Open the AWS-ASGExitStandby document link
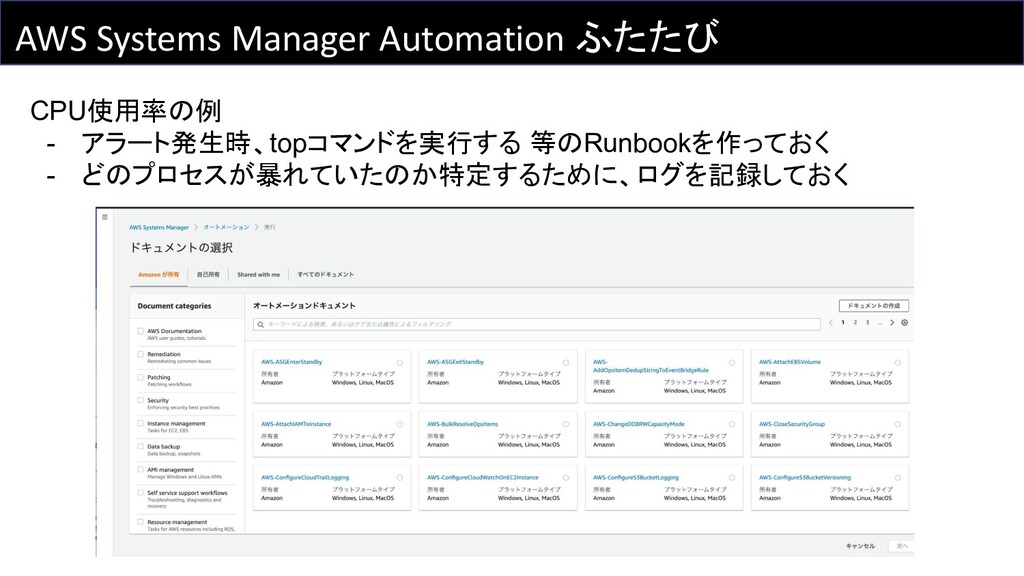The image size is (1024, 576). (x=455, y=362)
